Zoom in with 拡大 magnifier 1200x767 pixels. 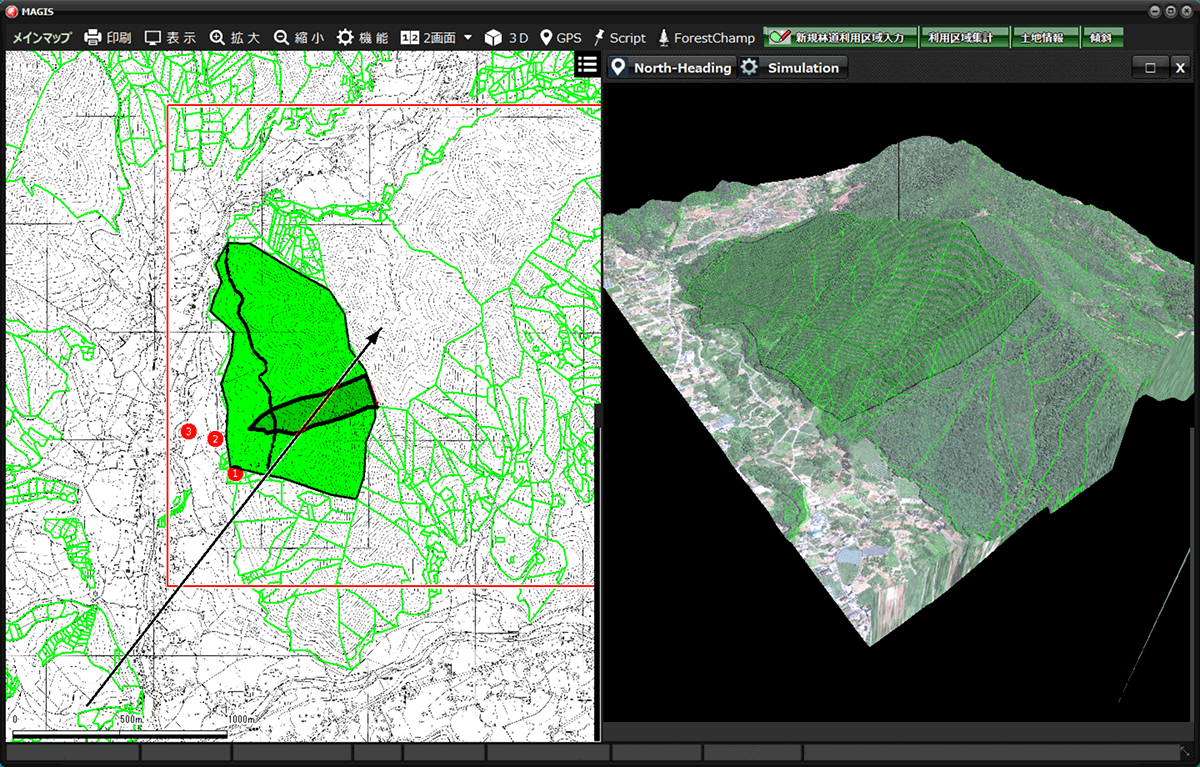click(x=234, y=37)
